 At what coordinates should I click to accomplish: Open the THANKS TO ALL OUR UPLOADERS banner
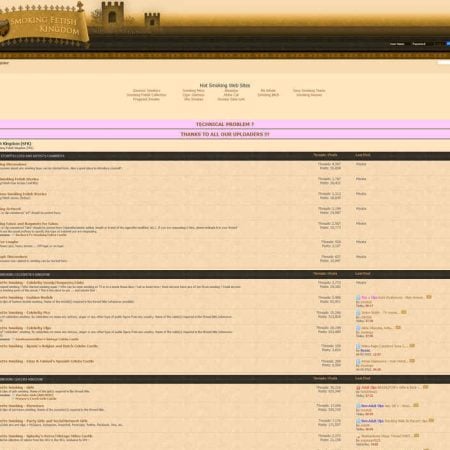[x=225, y=134]
